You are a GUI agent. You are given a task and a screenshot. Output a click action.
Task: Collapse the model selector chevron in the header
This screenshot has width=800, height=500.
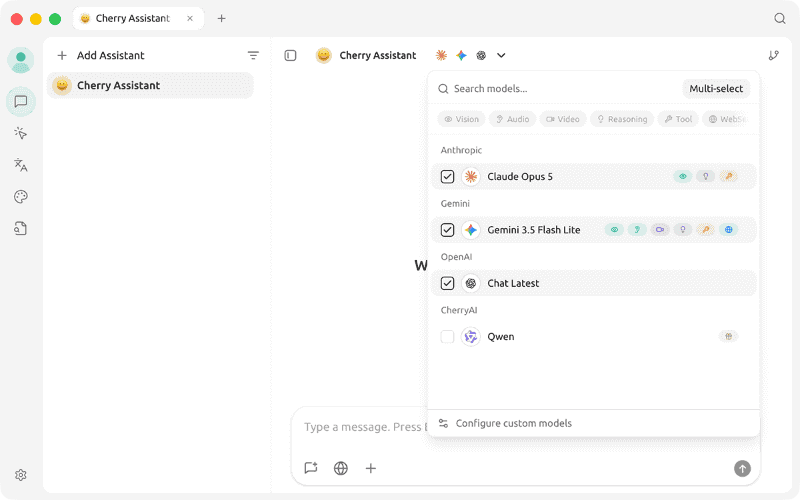(501, 55)
